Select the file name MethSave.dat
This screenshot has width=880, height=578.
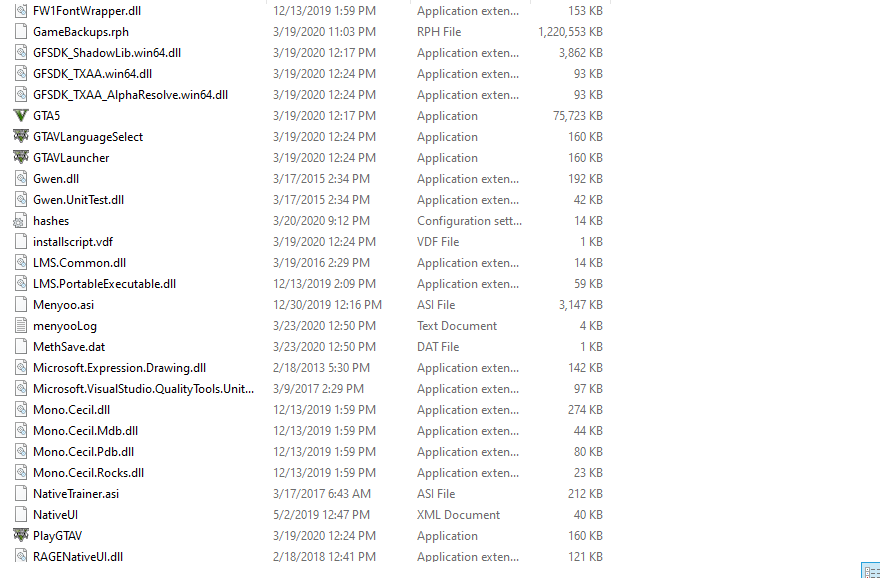point(69,347)
